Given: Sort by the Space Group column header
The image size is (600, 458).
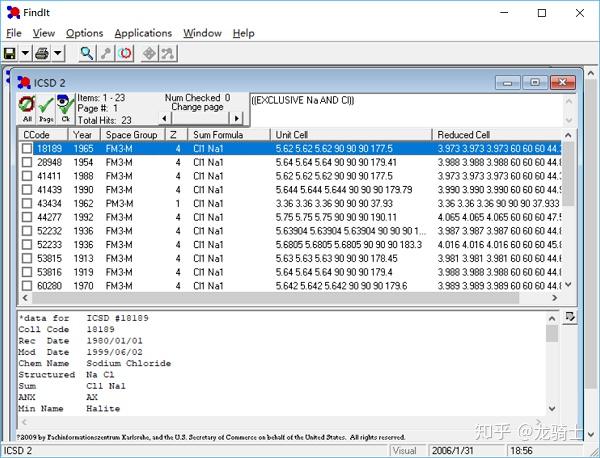Looking at the screenshot, I should click(x=132, y=135).
